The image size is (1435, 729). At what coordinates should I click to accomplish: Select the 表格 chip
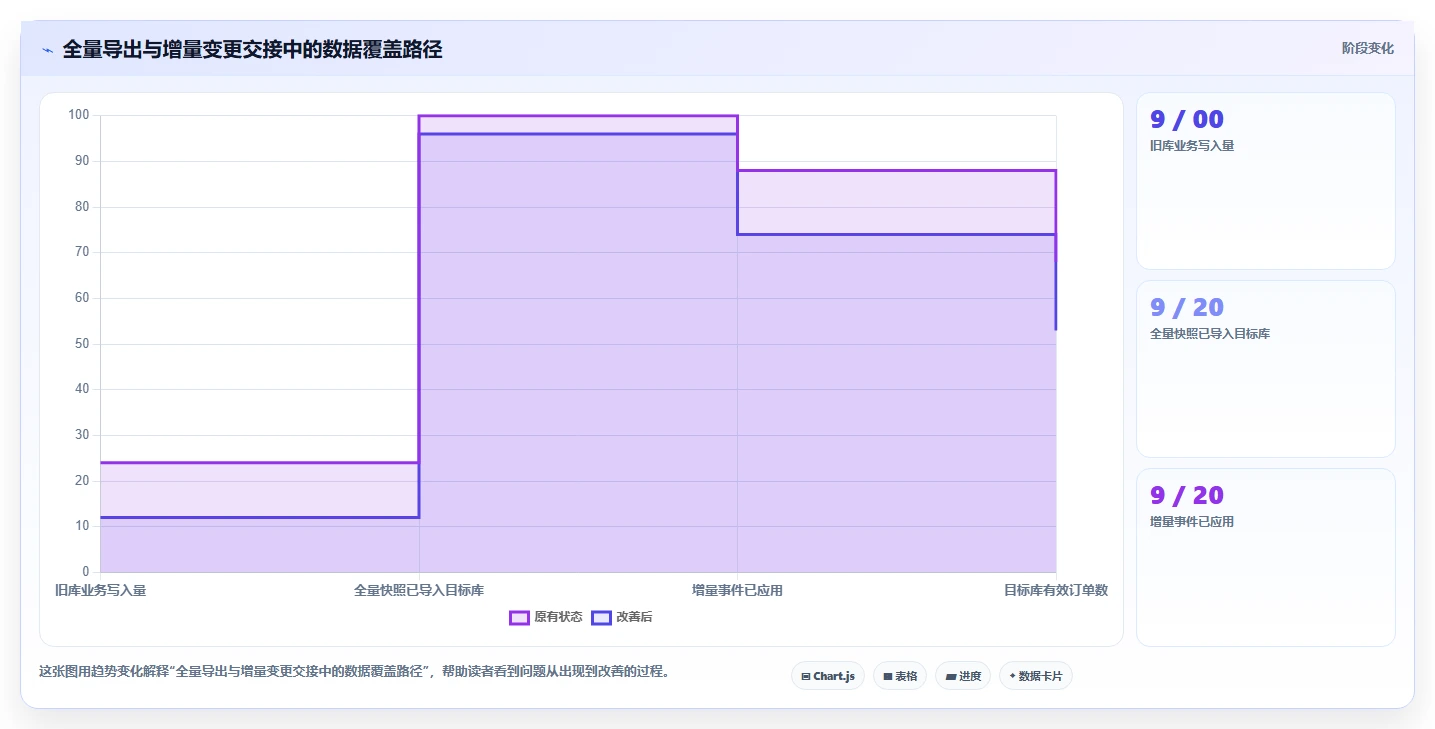900,676
